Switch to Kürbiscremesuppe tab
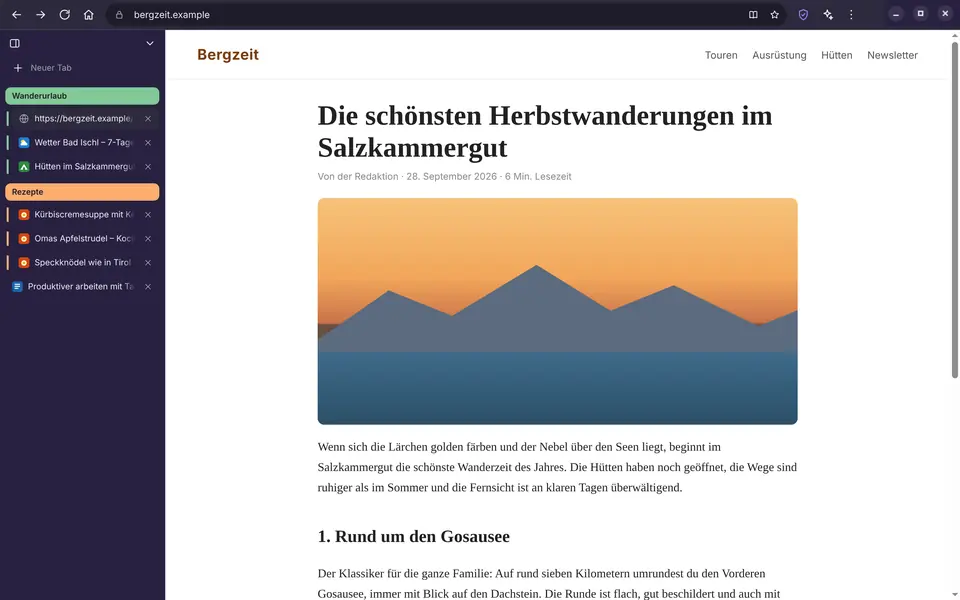 click(x=82, y=215)
